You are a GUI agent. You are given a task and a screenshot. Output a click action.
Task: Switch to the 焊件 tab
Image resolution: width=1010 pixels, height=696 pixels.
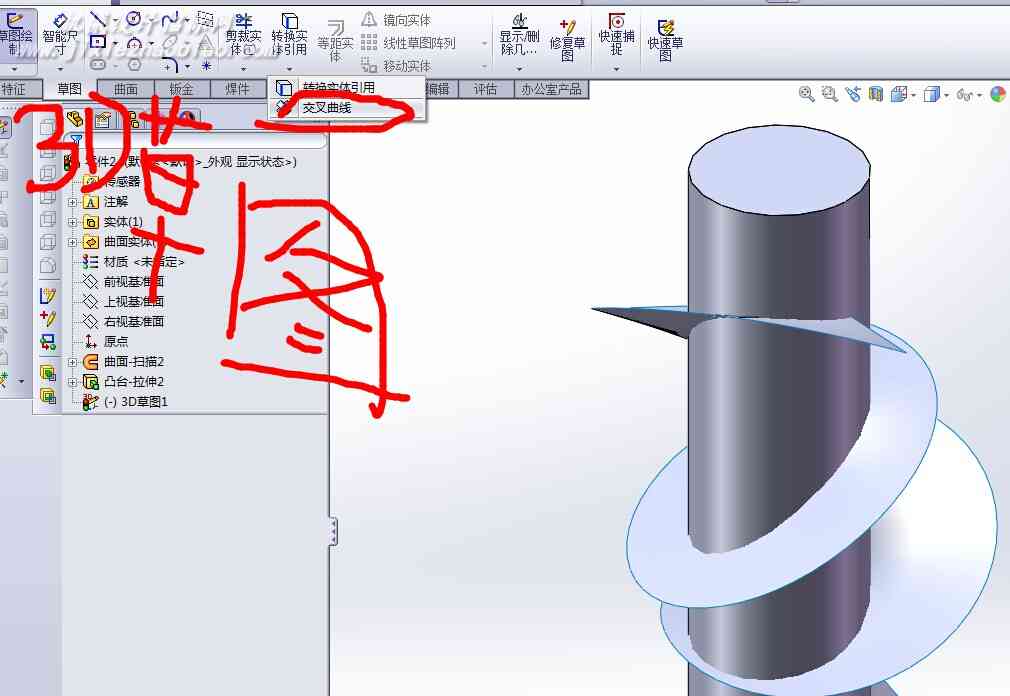tap(237, 89)
